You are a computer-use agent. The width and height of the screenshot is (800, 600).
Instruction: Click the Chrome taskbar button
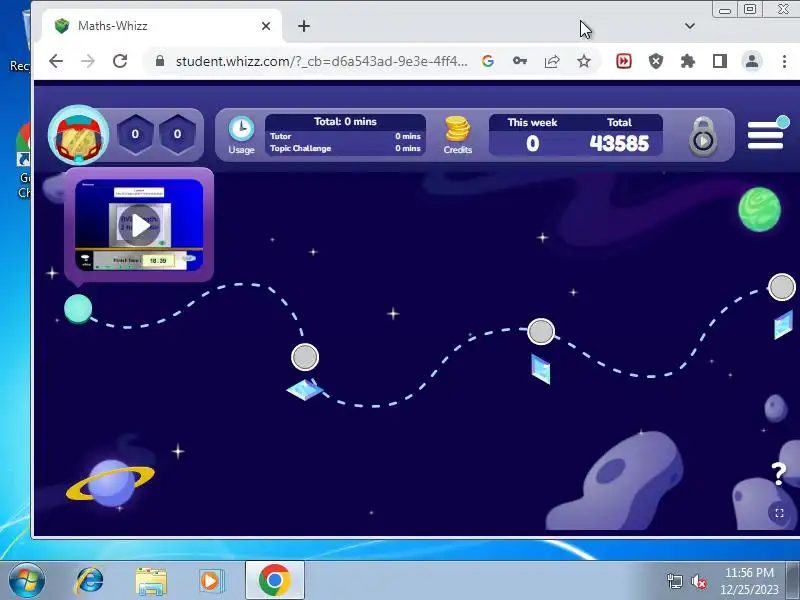coord(274,581)
